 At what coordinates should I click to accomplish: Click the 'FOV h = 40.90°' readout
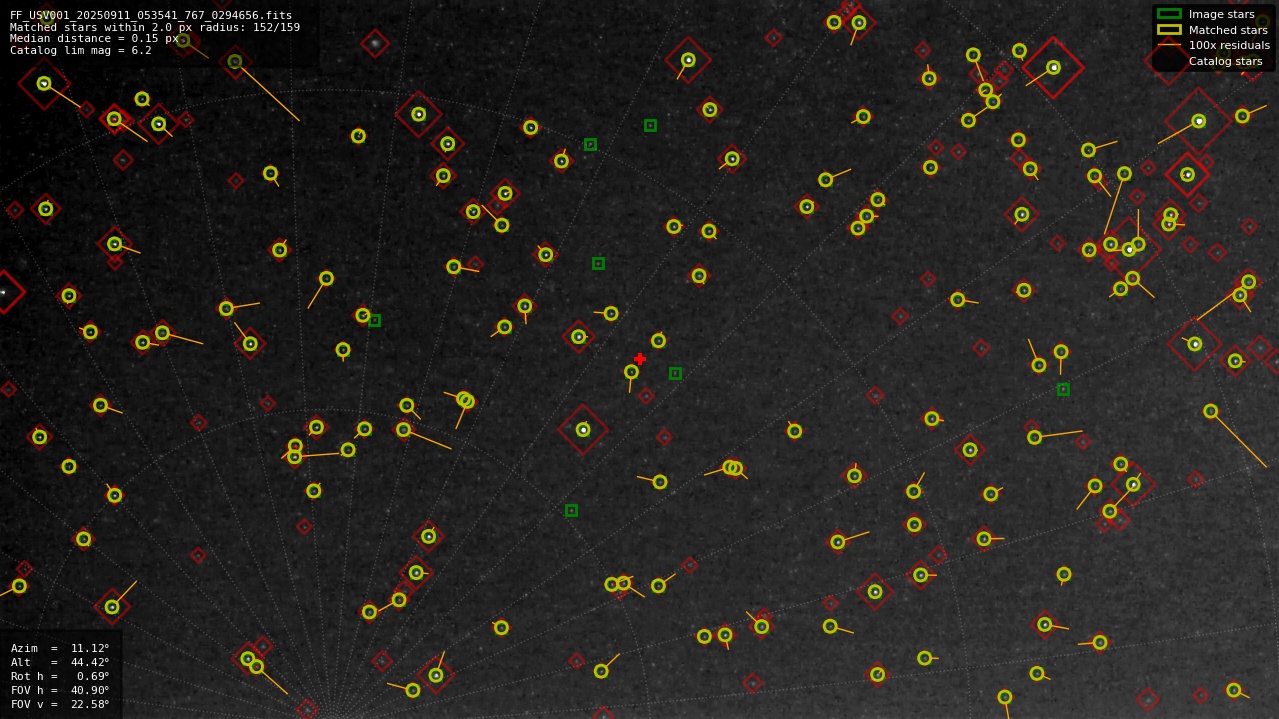(60, 690)
